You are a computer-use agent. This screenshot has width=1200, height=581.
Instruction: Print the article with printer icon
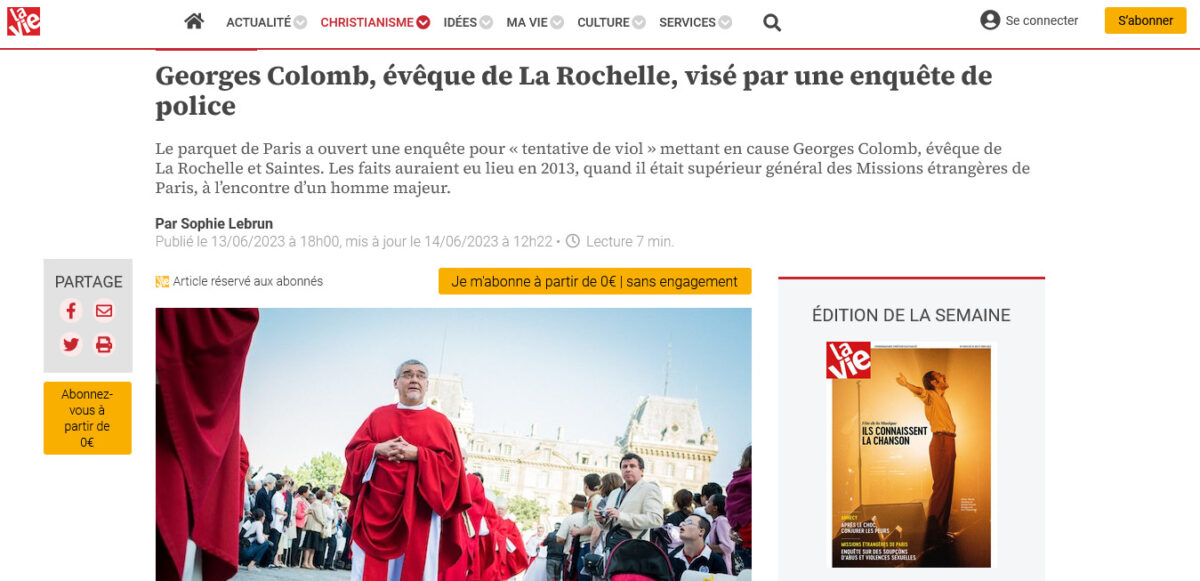104,345
